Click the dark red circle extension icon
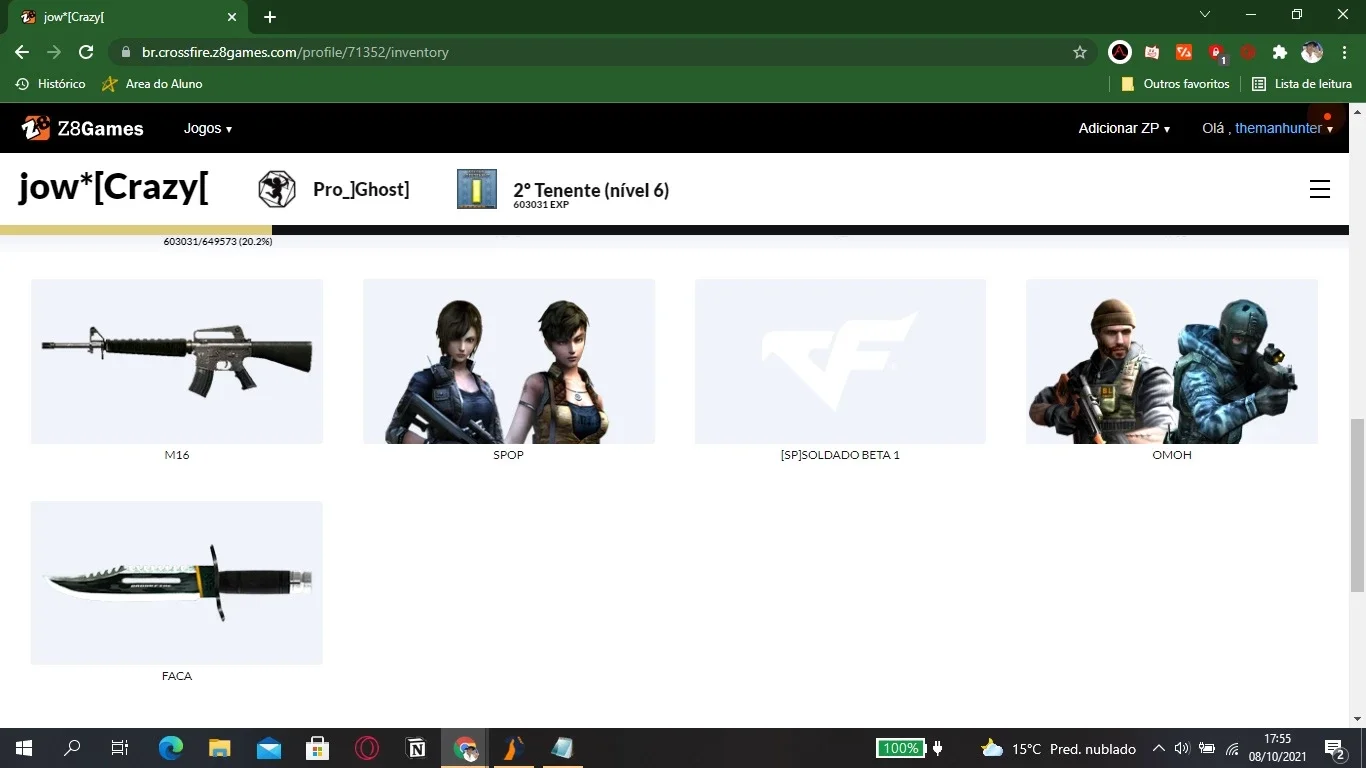 [1248, 52]
